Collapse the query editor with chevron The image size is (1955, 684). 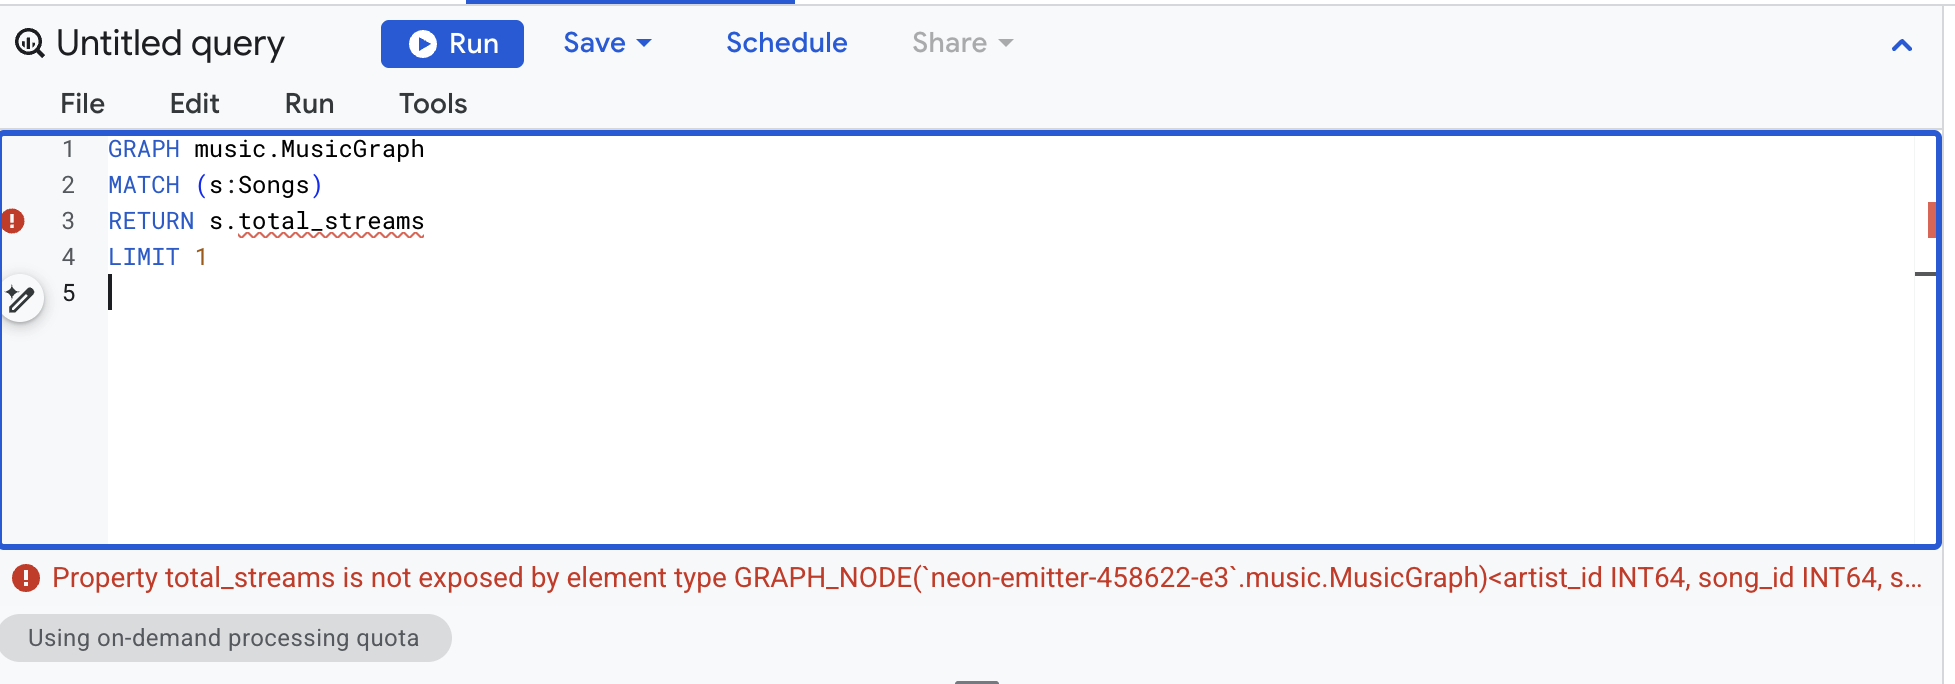pyautogui.click(x=1902, y=45)
